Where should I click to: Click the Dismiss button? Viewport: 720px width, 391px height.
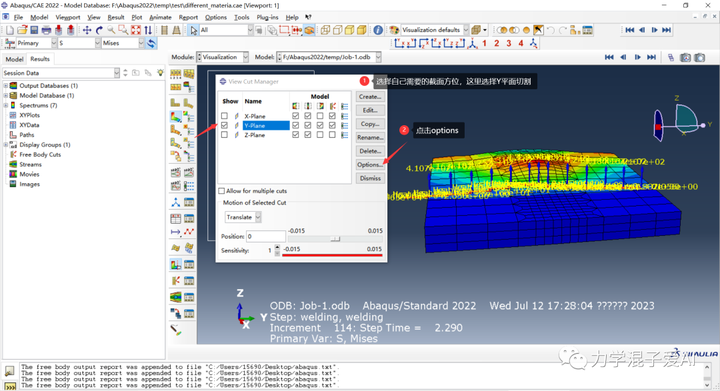[x=370, y=178]
